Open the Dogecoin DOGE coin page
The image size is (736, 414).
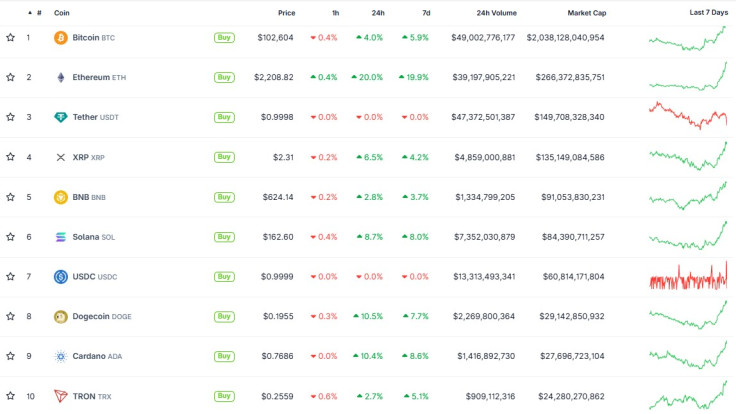[102, 316]
